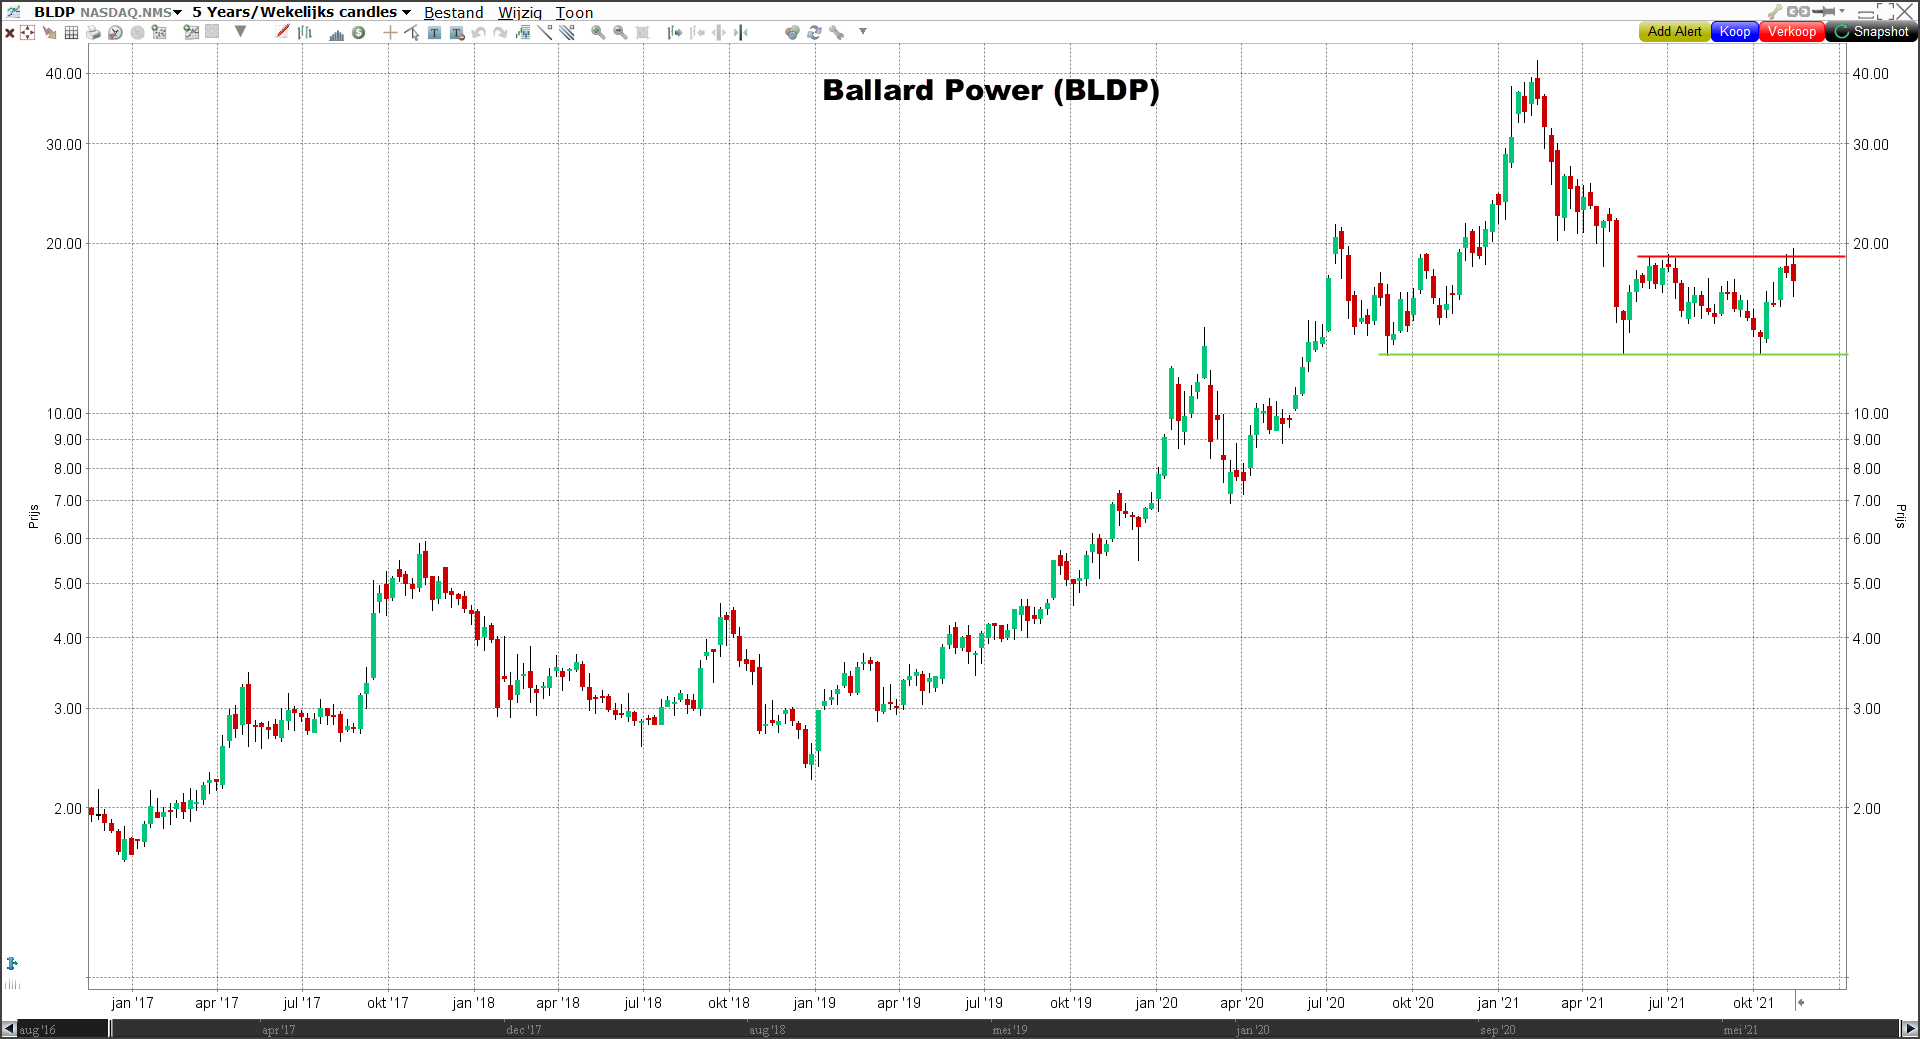Click the 'jan '21' date axis label
Image resolution: width=1920 pixels, height=1039 pixels.
(1497, 1002)
